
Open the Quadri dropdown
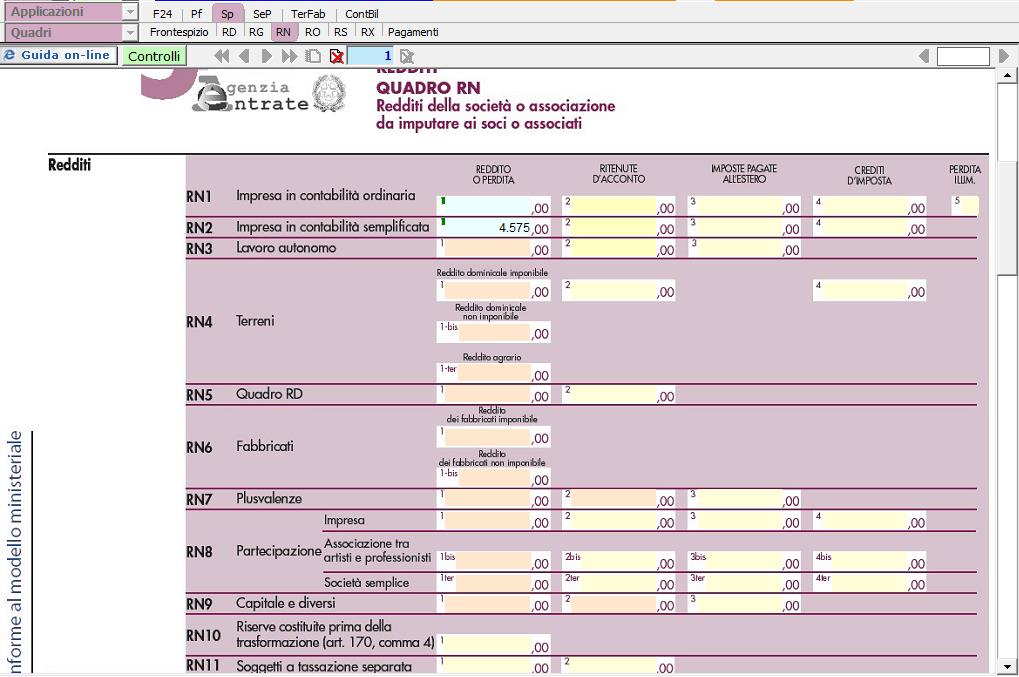[x=130, y=32]
